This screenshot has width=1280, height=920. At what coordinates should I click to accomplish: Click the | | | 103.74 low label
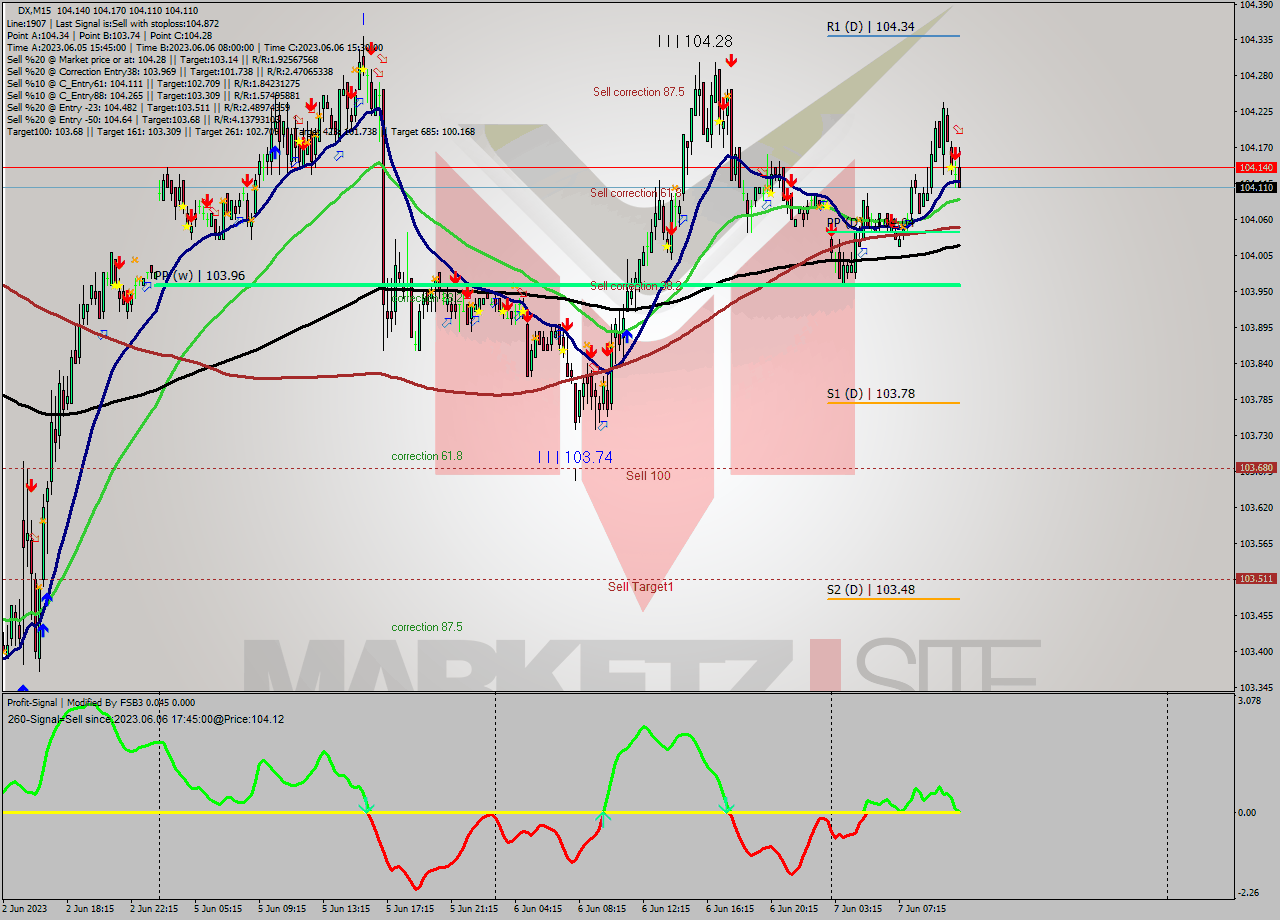(575, 456)
